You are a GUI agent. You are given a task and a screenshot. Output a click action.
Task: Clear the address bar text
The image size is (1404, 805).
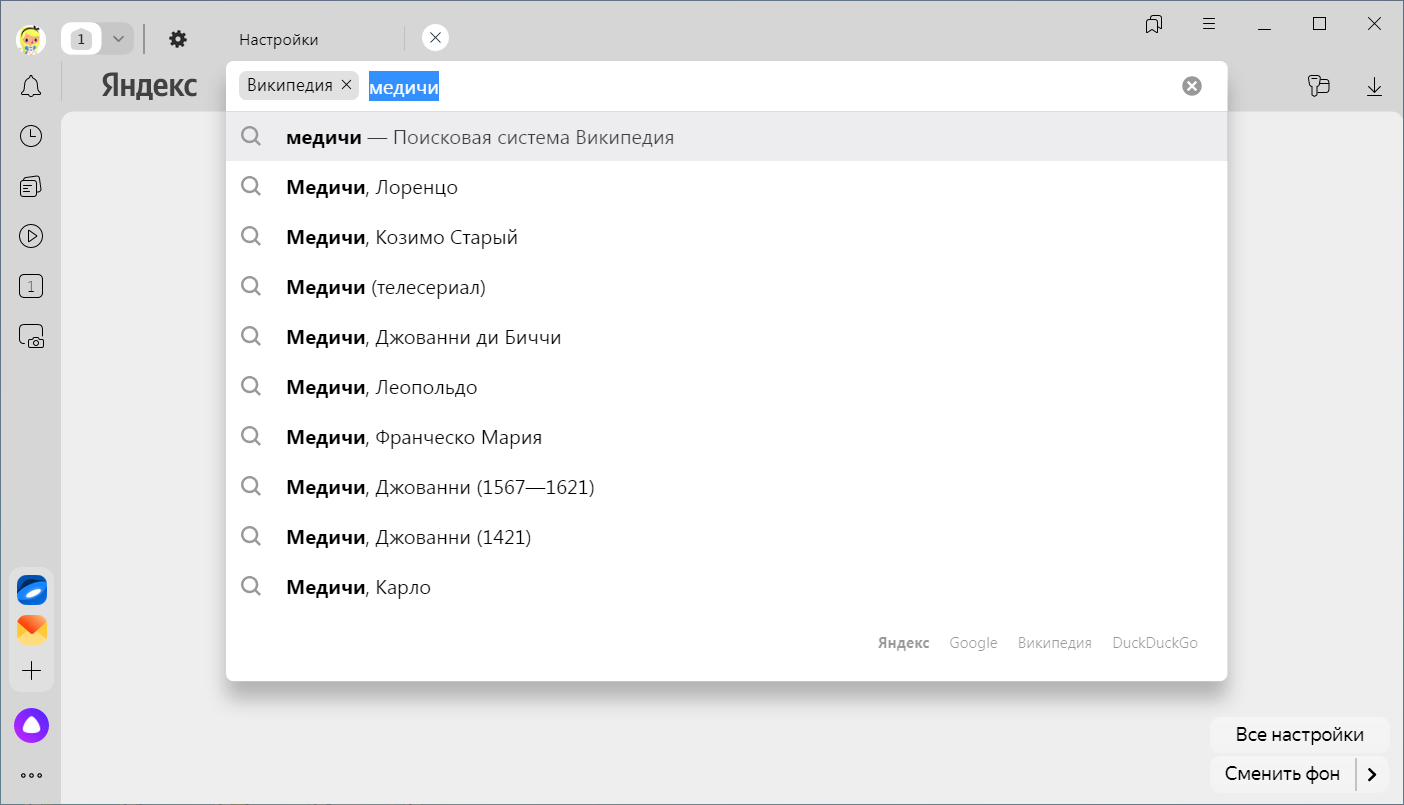[x=1192, y=86]
